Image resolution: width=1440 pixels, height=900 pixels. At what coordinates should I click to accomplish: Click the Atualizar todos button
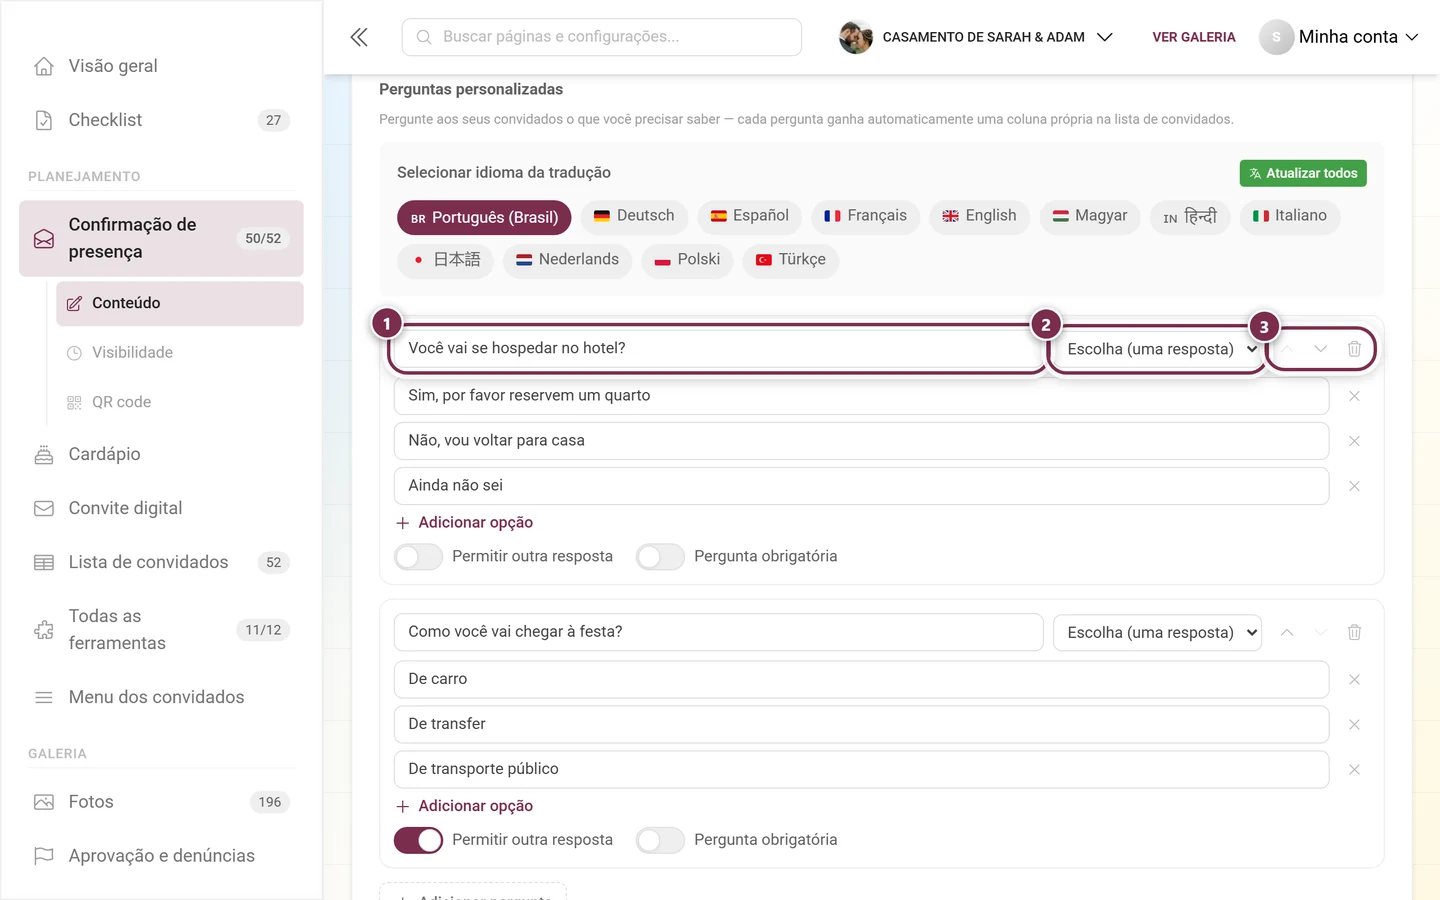[x=1303, y=173]
